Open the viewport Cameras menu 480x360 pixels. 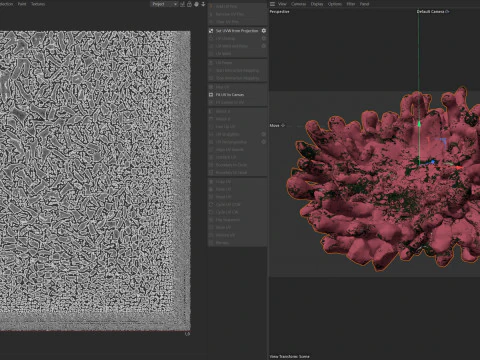[298, 4]
